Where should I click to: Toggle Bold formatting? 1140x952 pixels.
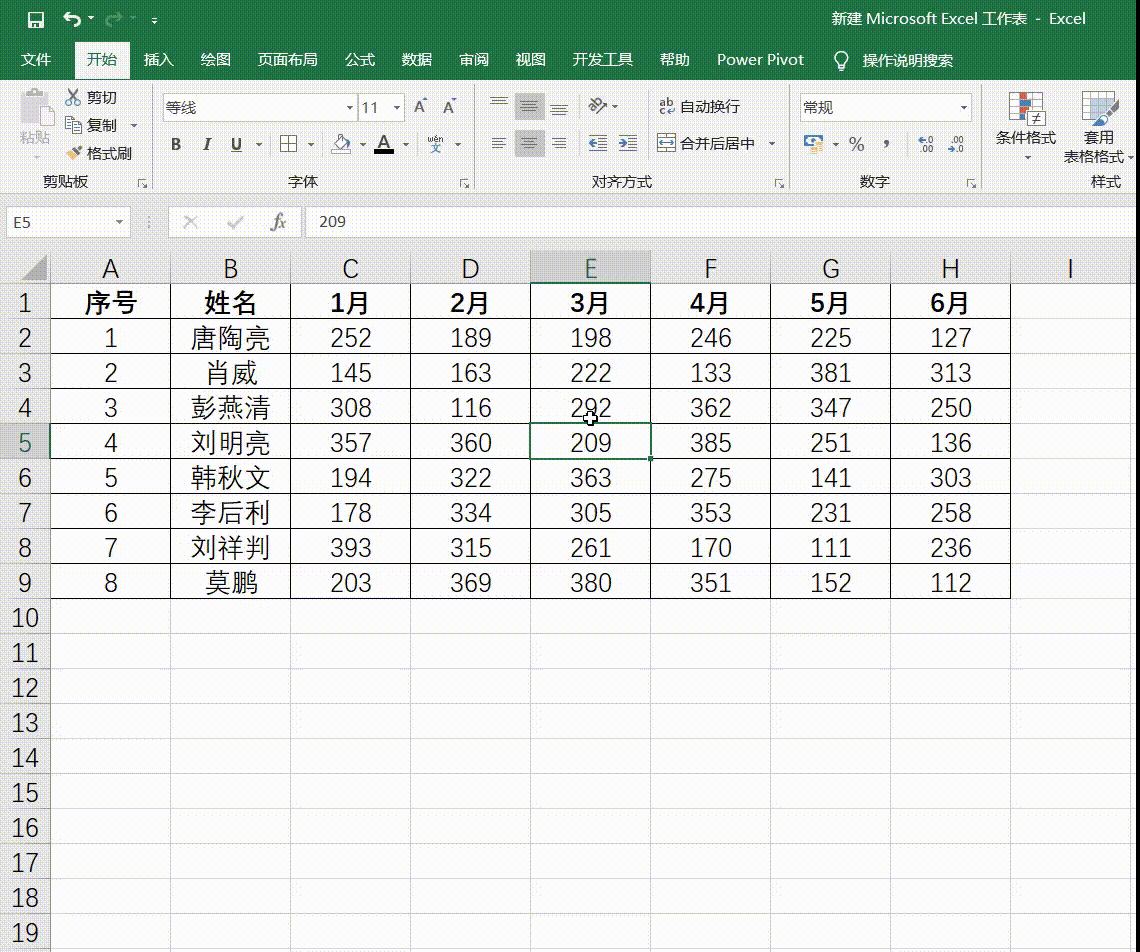(176, 144)
